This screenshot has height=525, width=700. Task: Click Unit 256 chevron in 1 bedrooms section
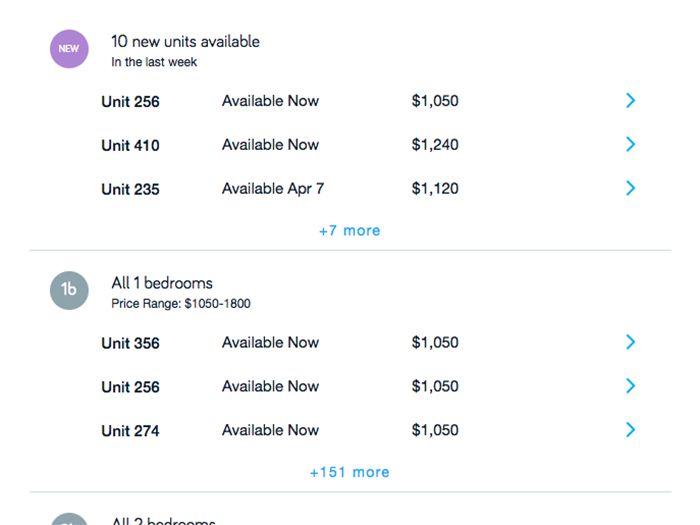point(630,386)
